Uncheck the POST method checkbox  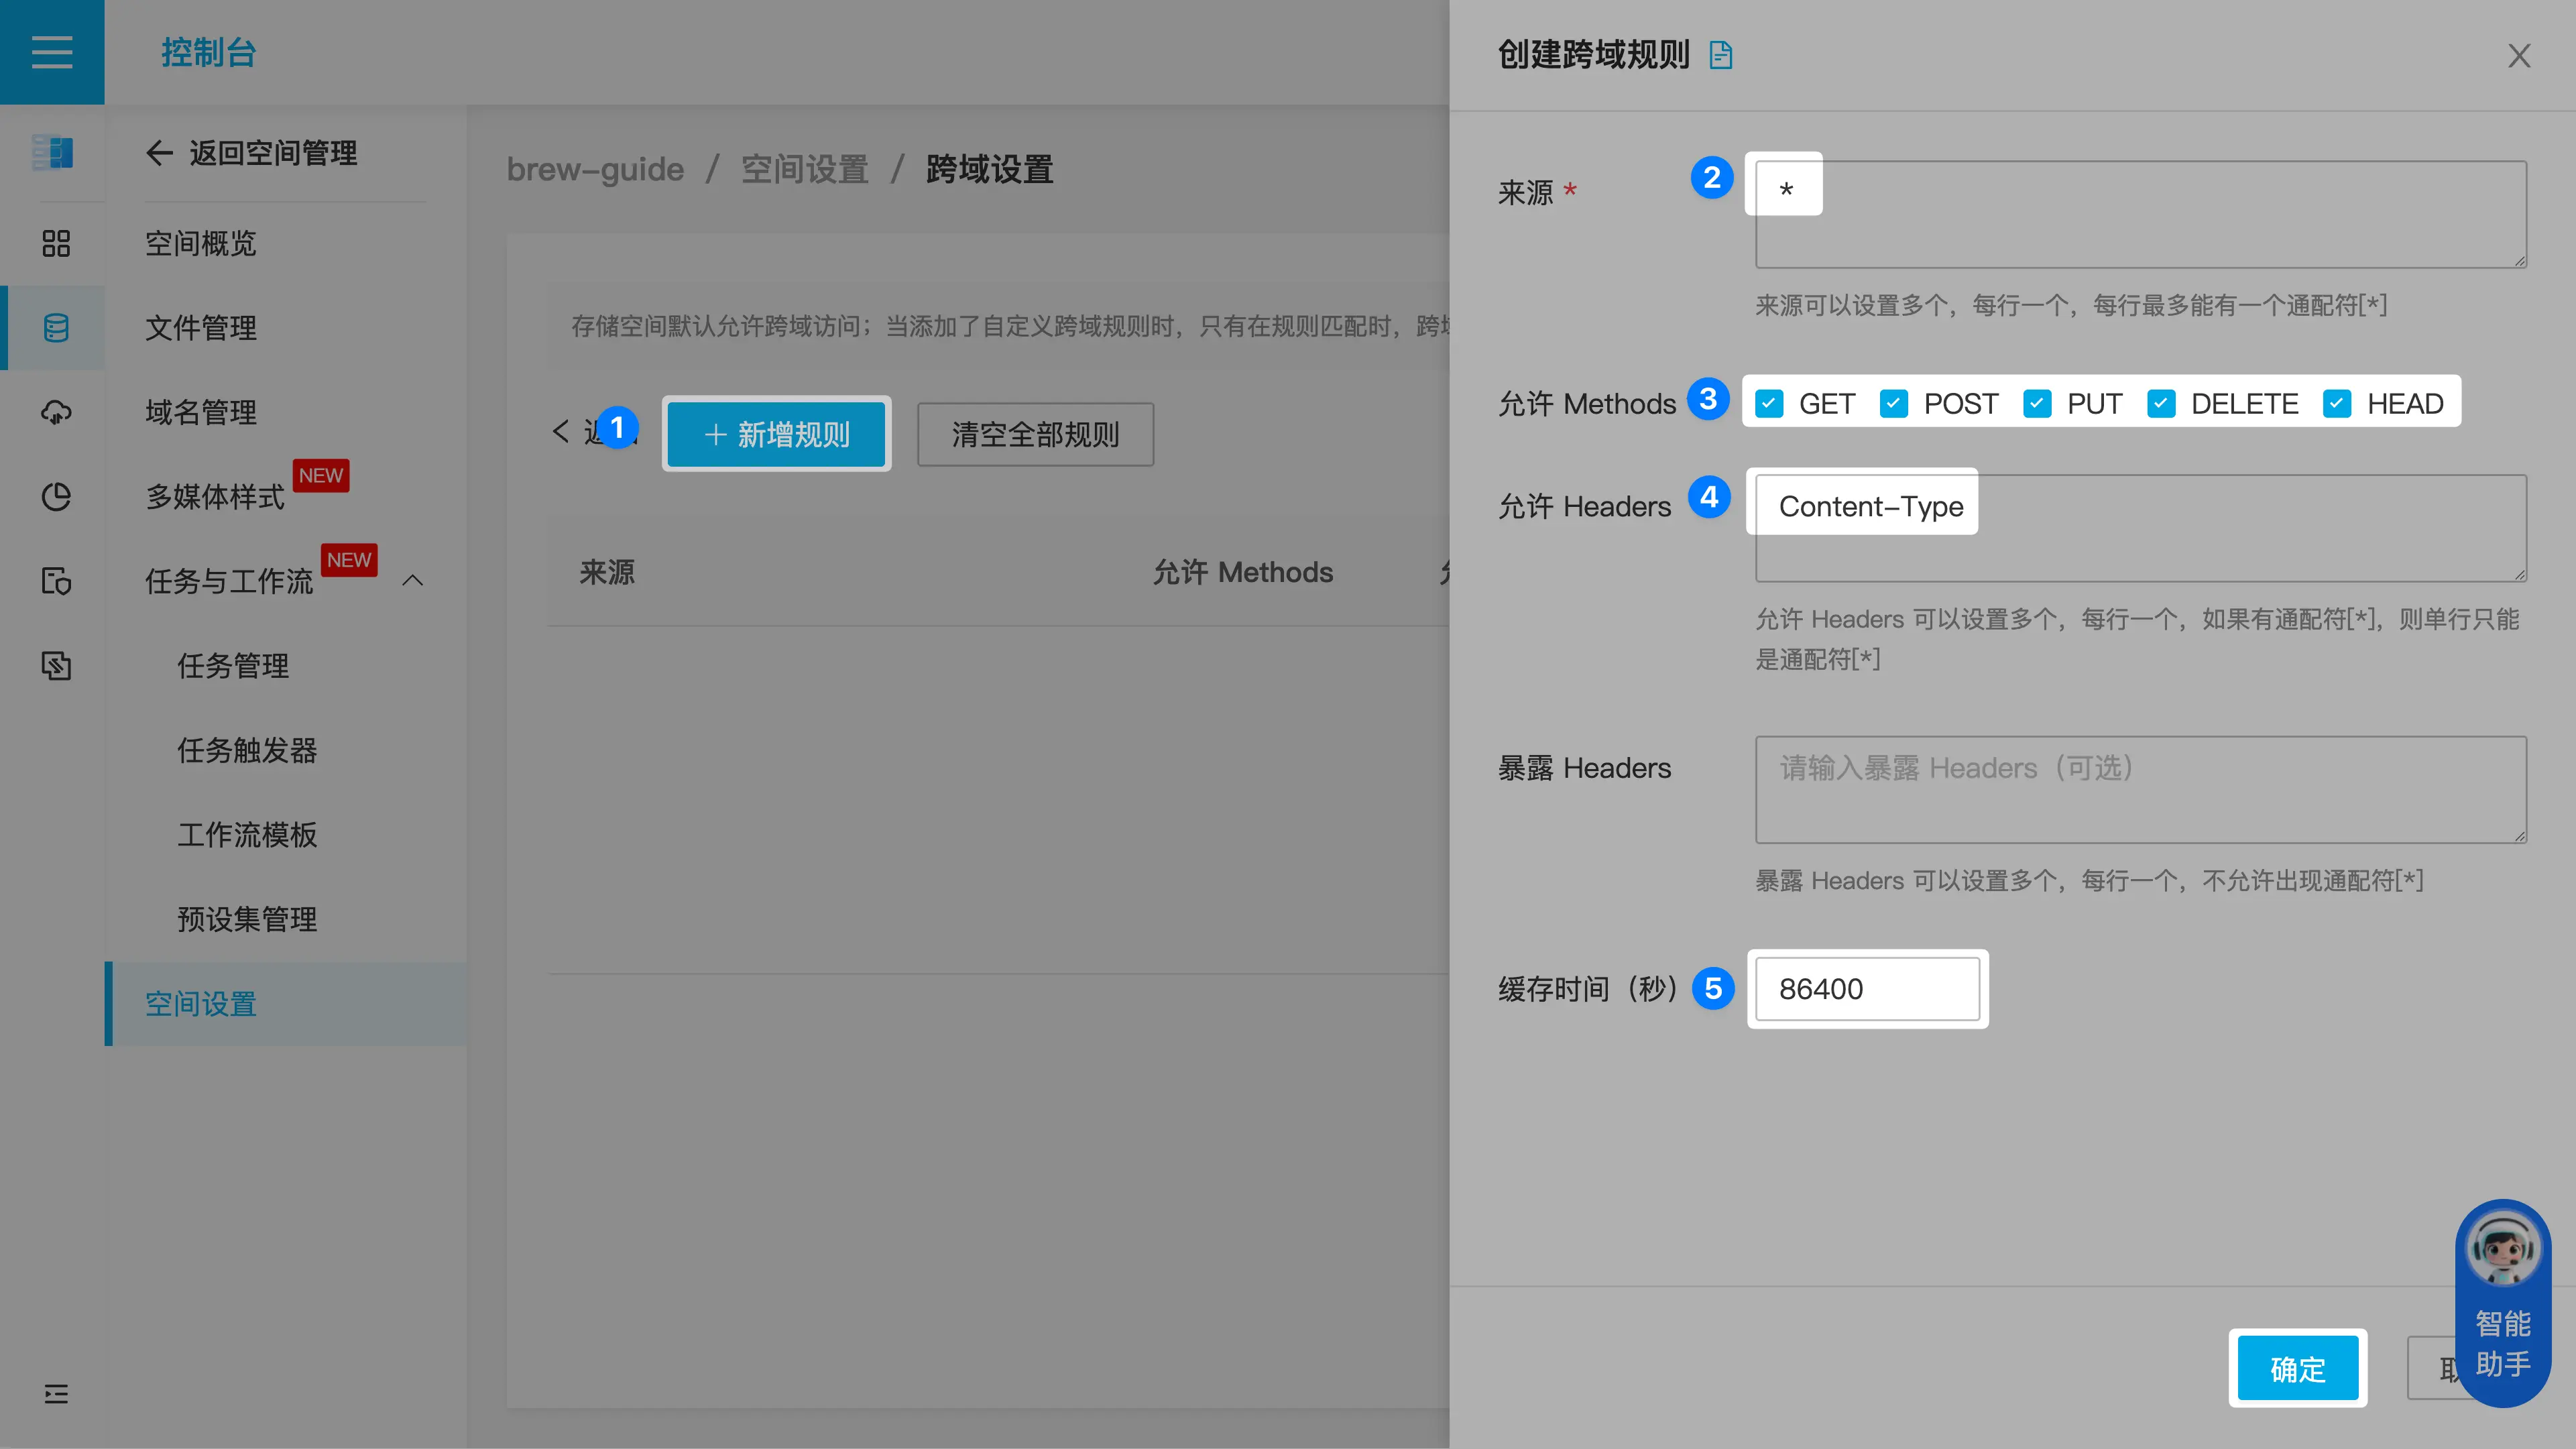pos(1893,403)
